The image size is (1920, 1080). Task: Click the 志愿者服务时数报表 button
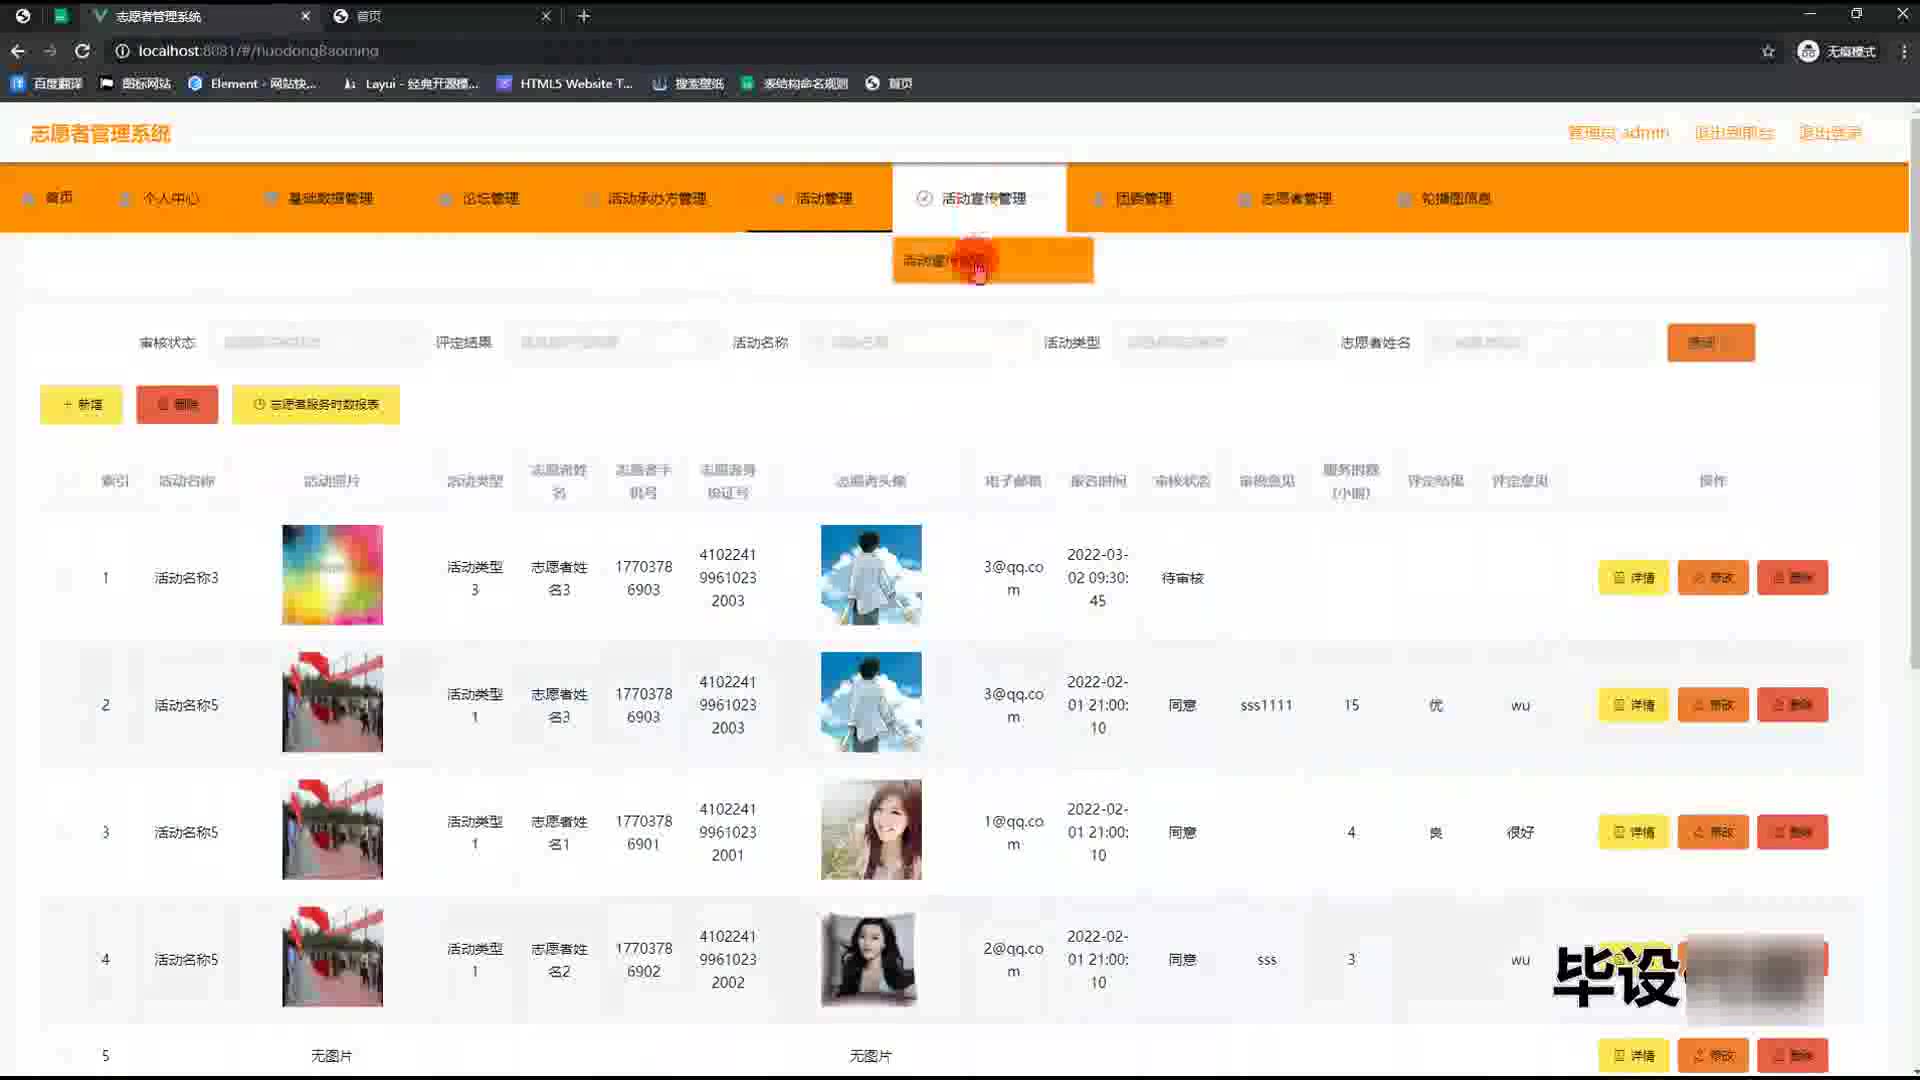pos(315,405)
